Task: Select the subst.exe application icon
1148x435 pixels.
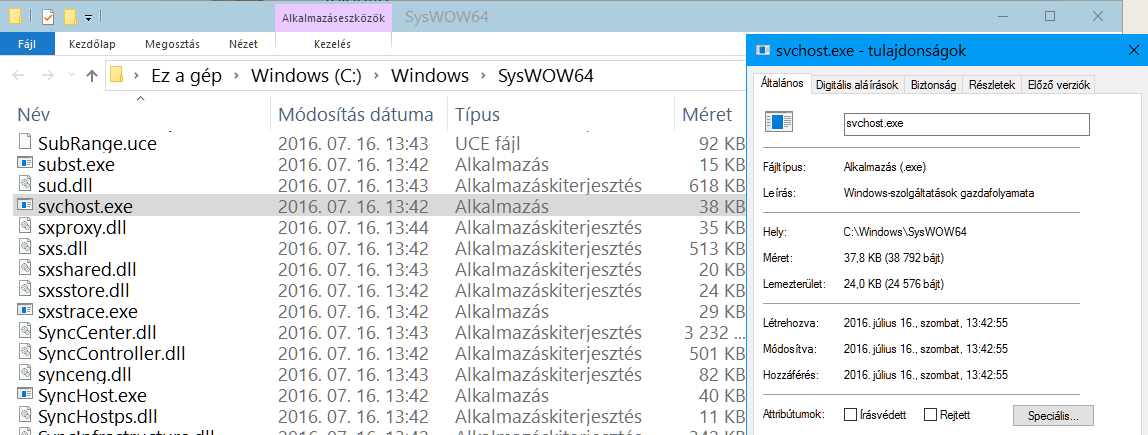Action: tap(25, 164)
